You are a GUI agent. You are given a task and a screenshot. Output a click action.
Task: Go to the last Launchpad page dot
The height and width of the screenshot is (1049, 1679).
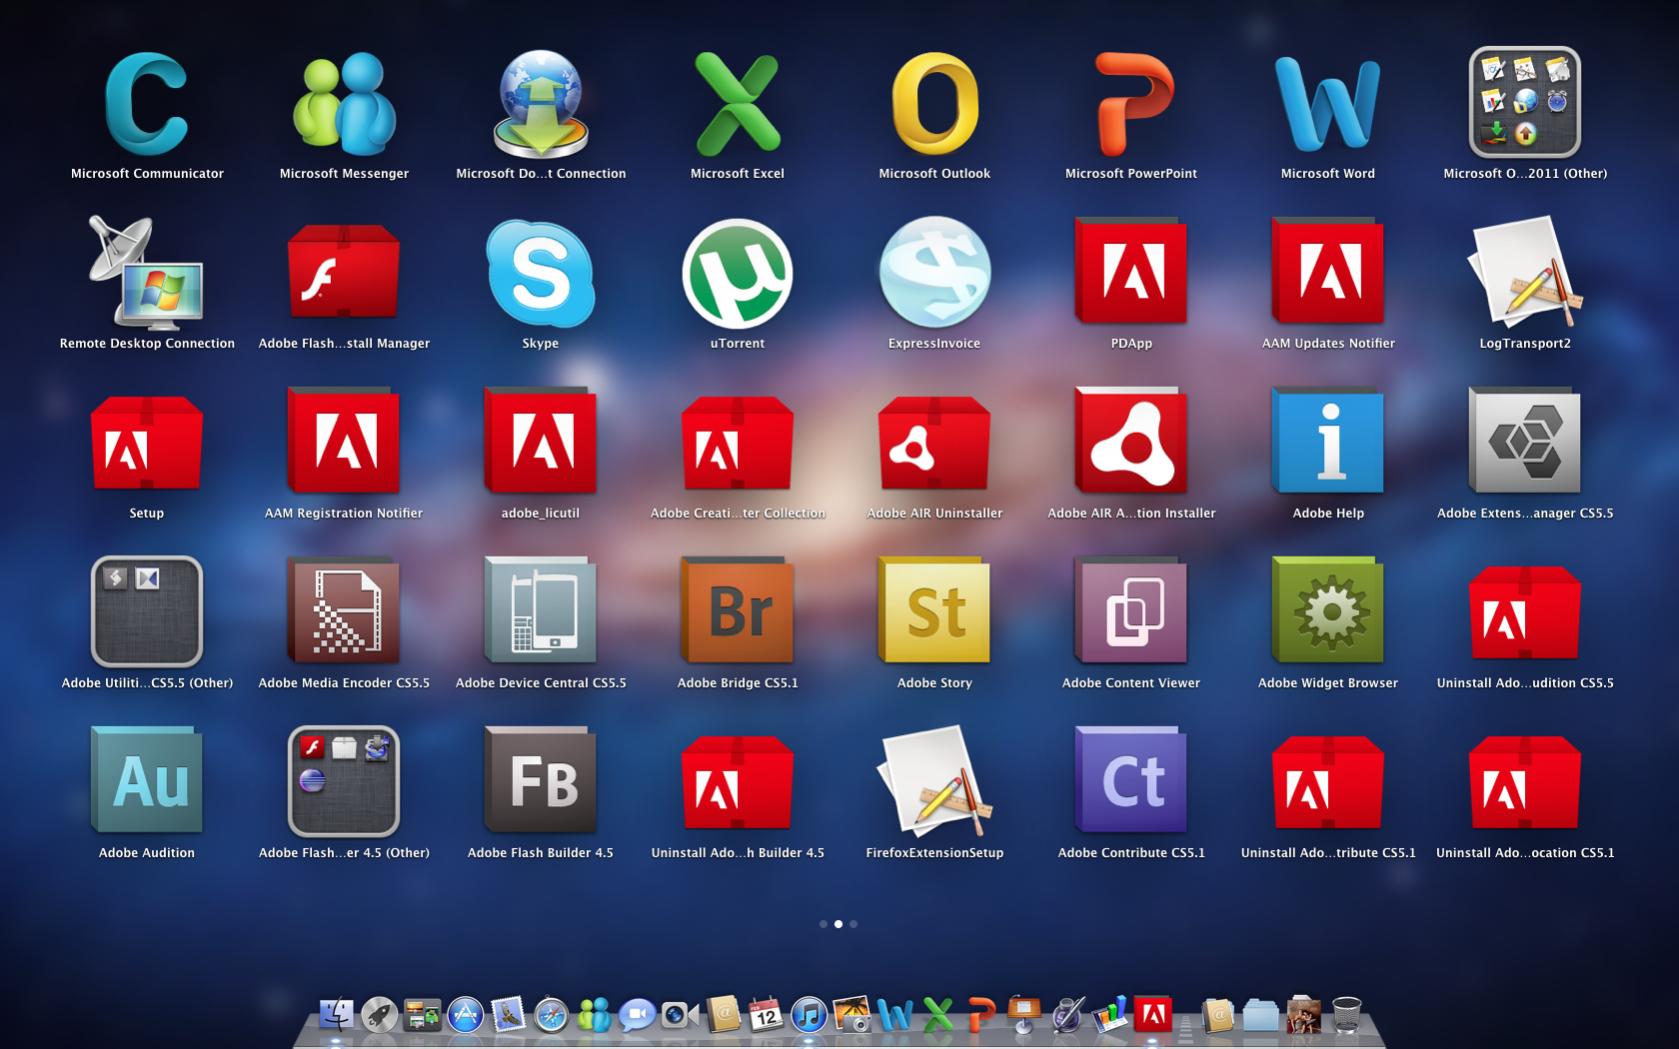pos(853,924)
